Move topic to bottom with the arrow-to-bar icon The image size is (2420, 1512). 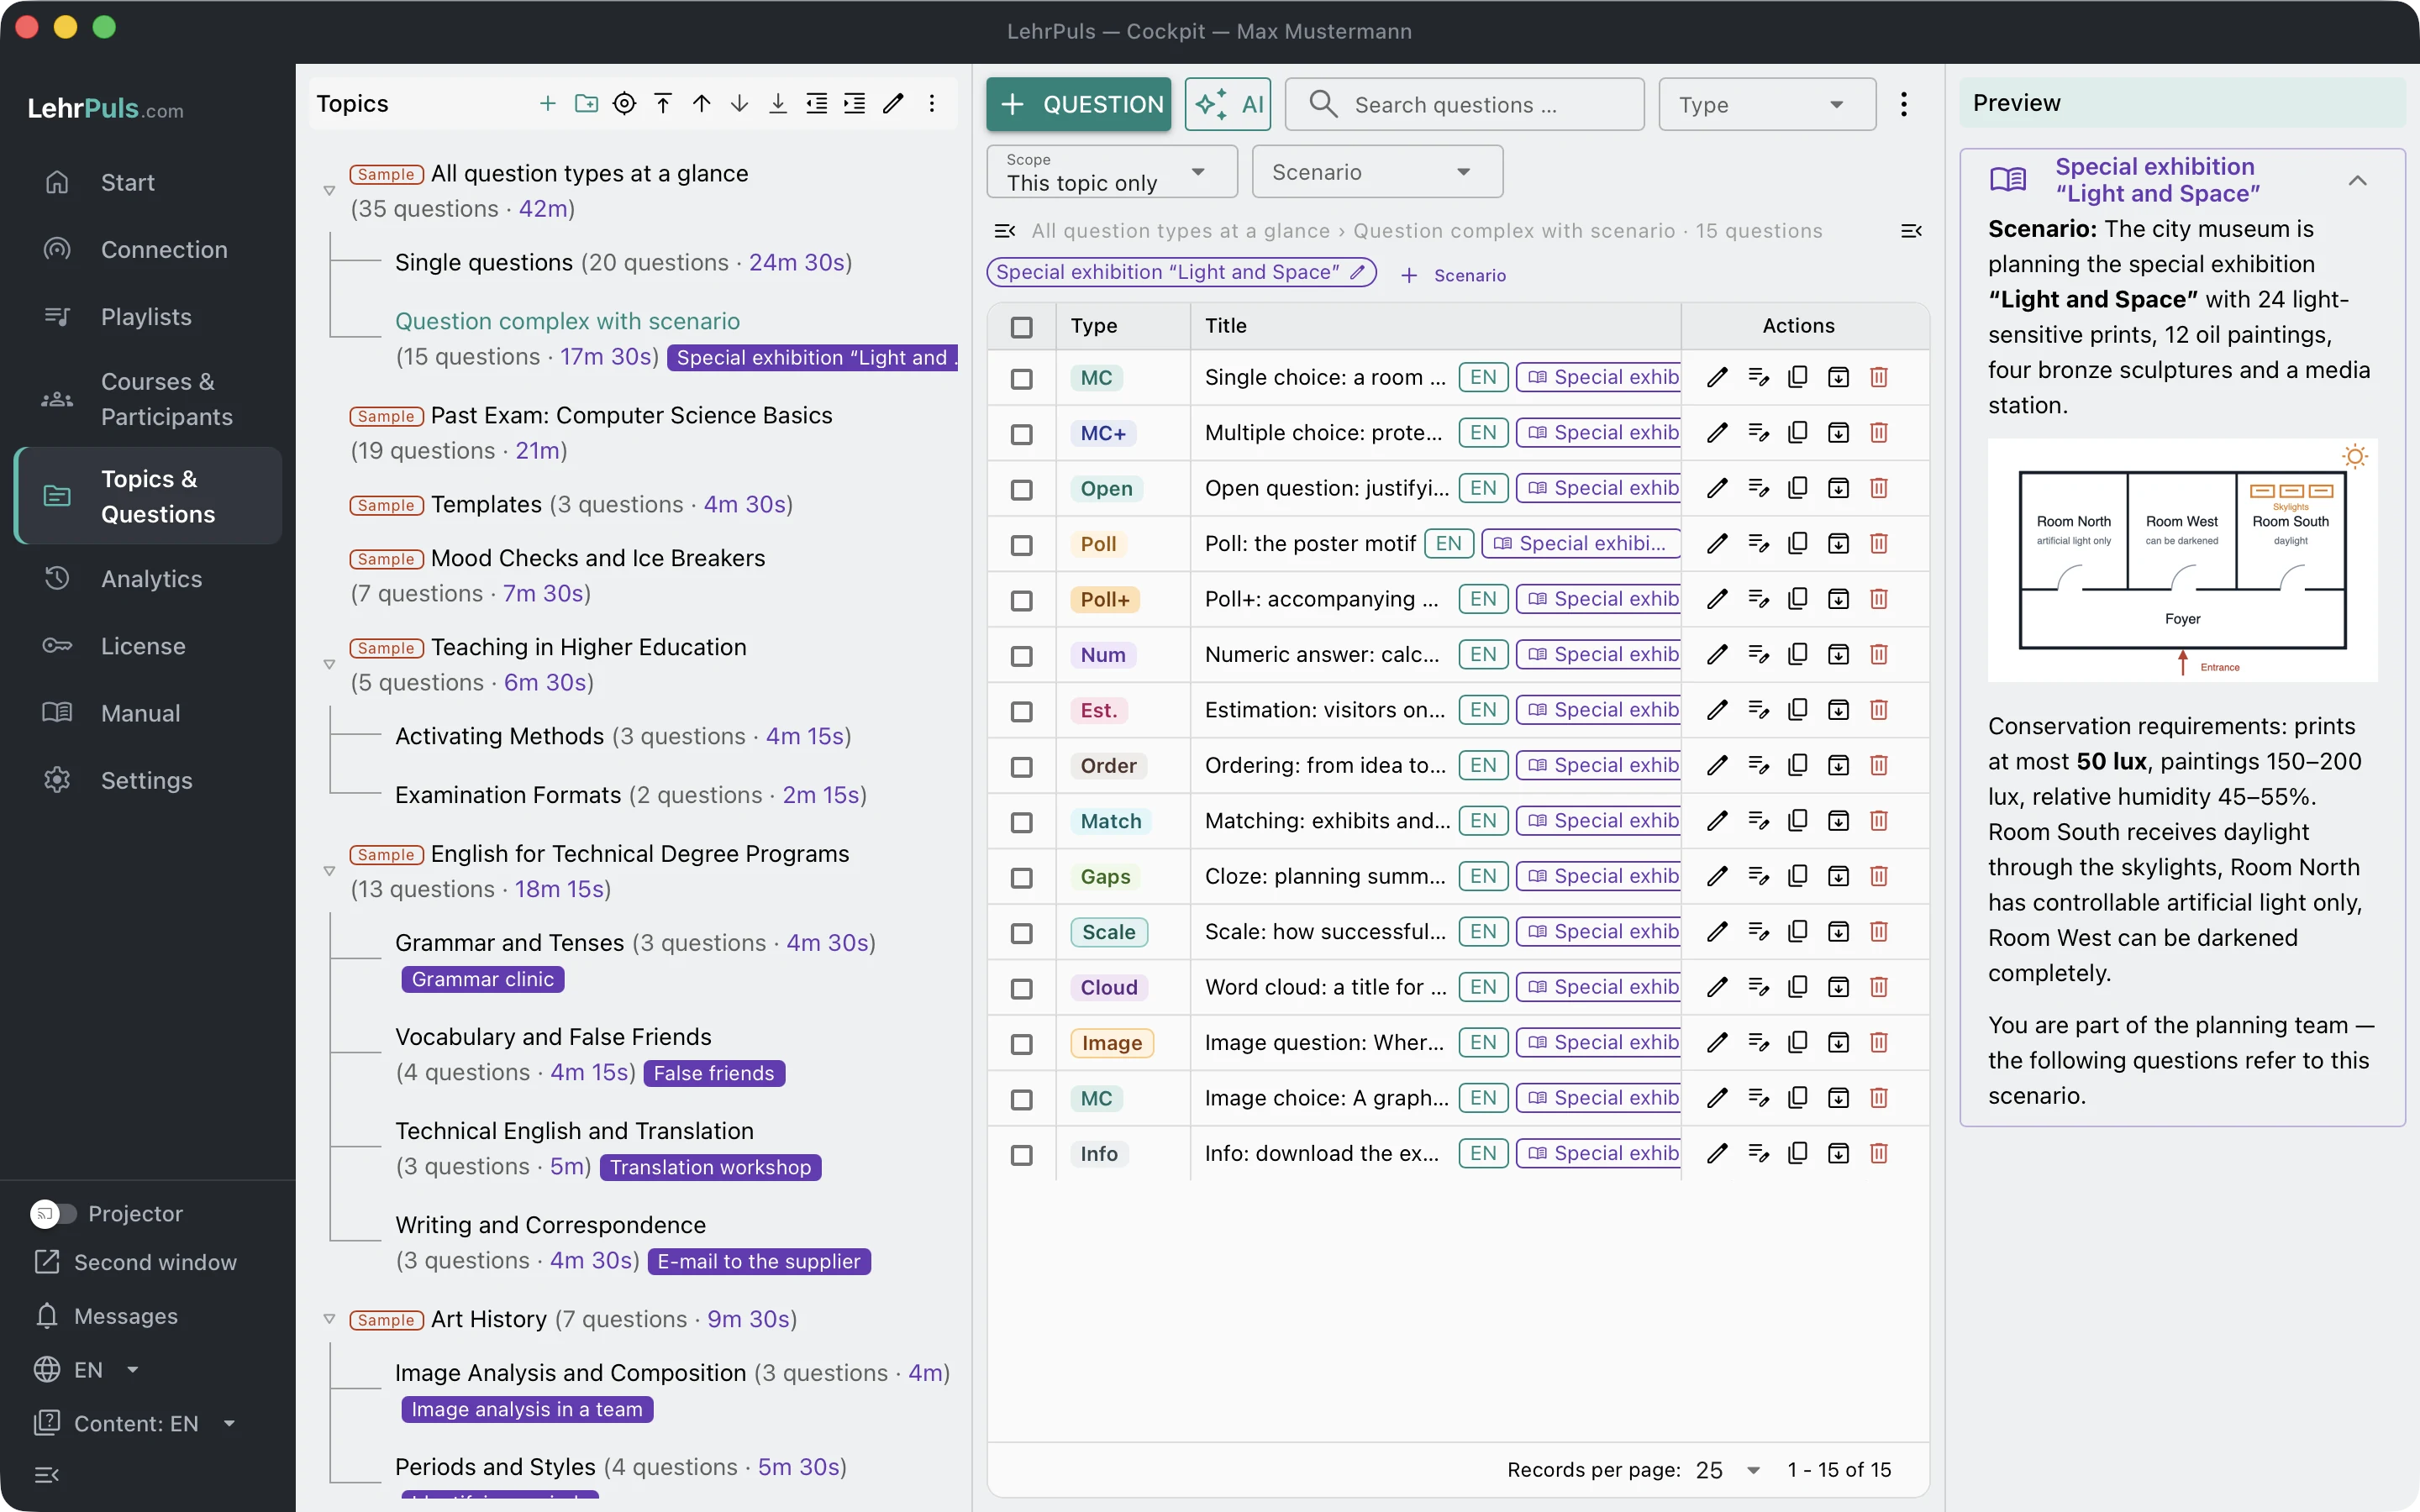pos(778,103)
